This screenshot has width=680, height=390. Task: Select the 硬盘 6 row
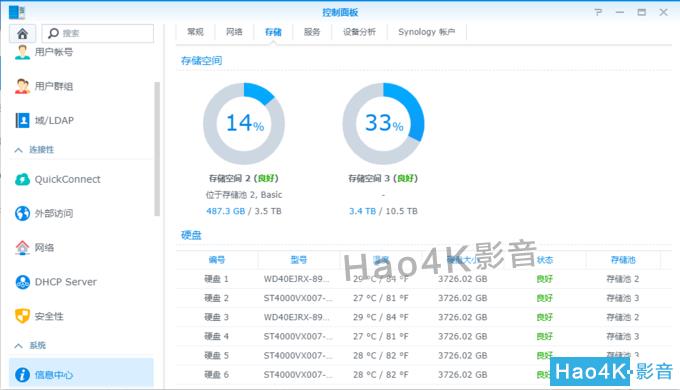(x=424, y=374)
